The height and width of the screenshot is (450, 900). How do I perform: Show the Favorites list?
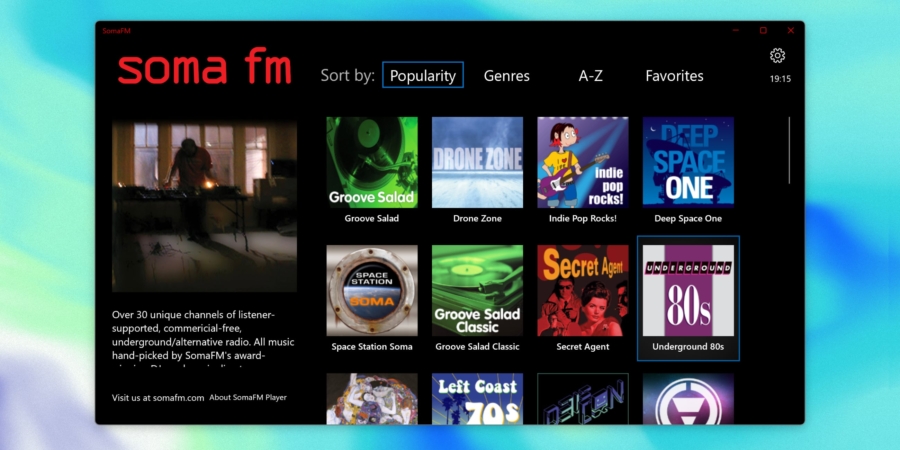(674, 75)
